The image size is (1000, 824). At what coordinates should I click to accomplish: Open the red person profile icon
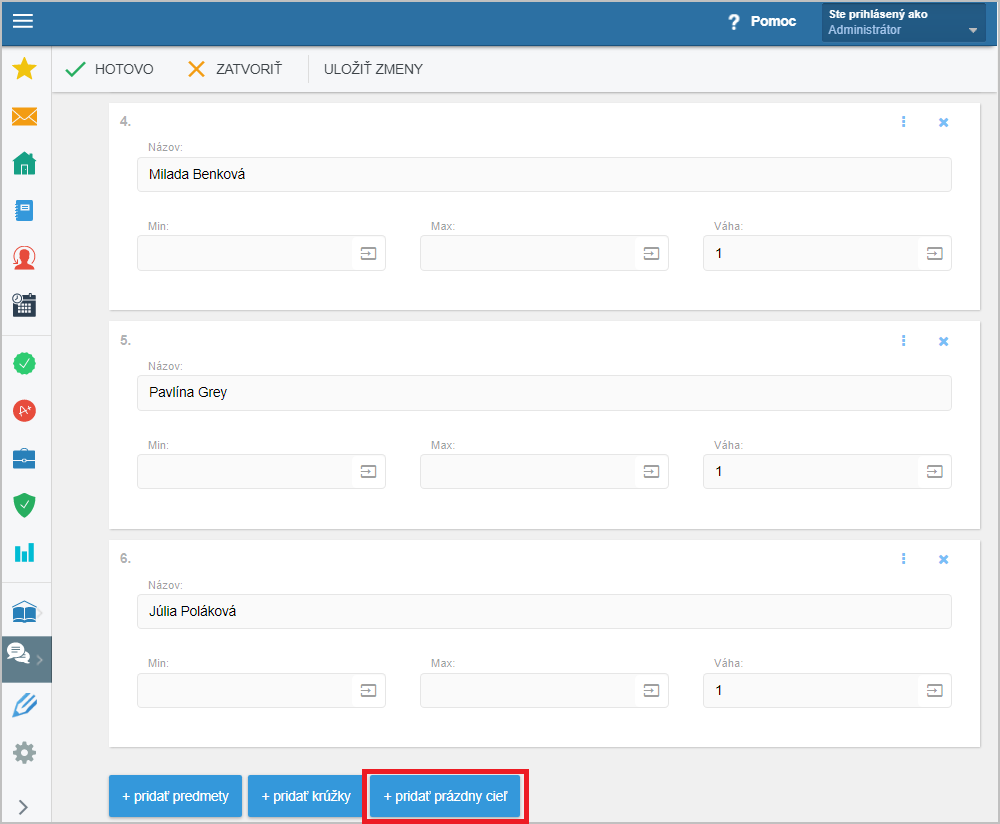(24, 258)
